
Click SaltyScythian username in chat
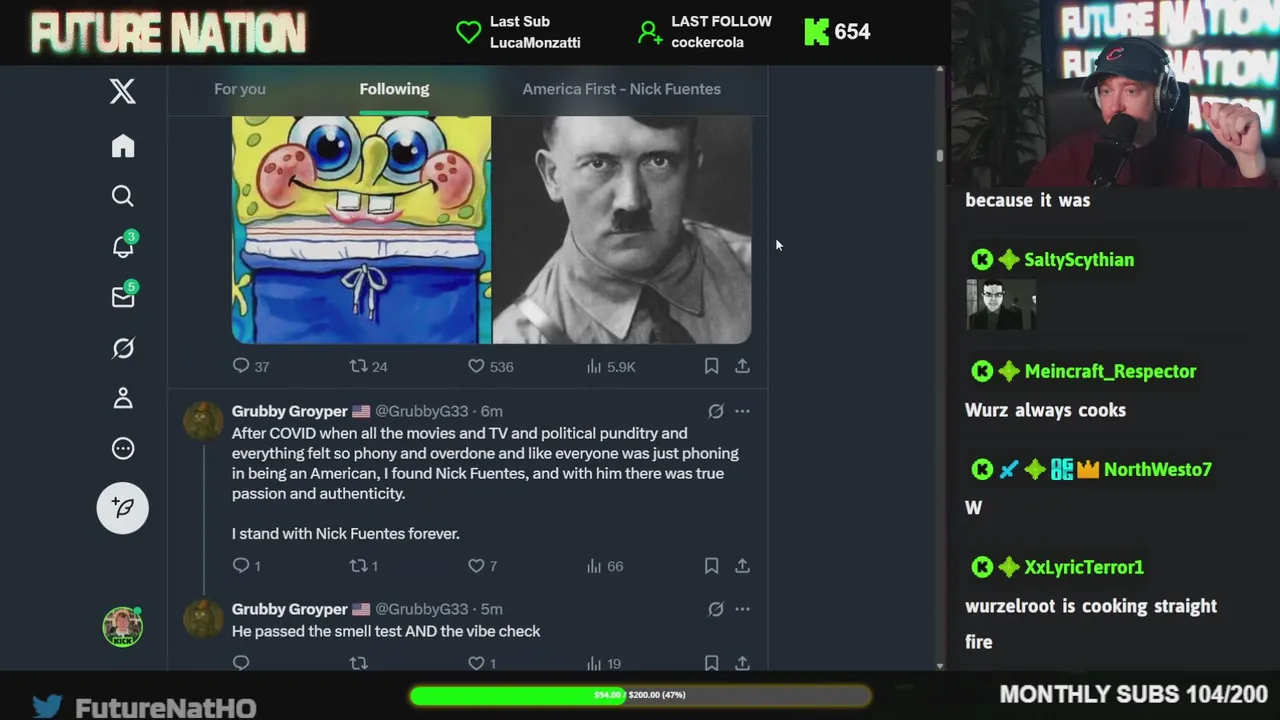1079,260
